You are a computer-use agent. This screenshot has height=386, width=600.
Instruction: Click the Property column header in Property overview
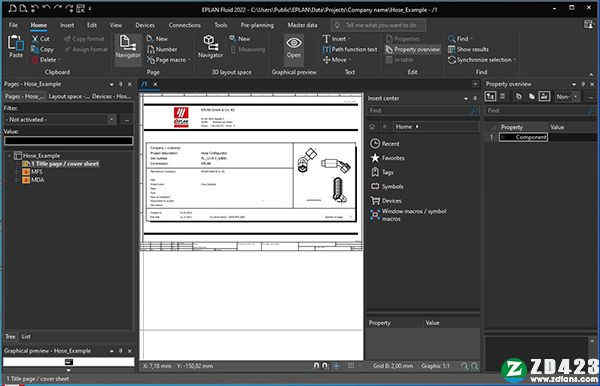click(512, 127)
